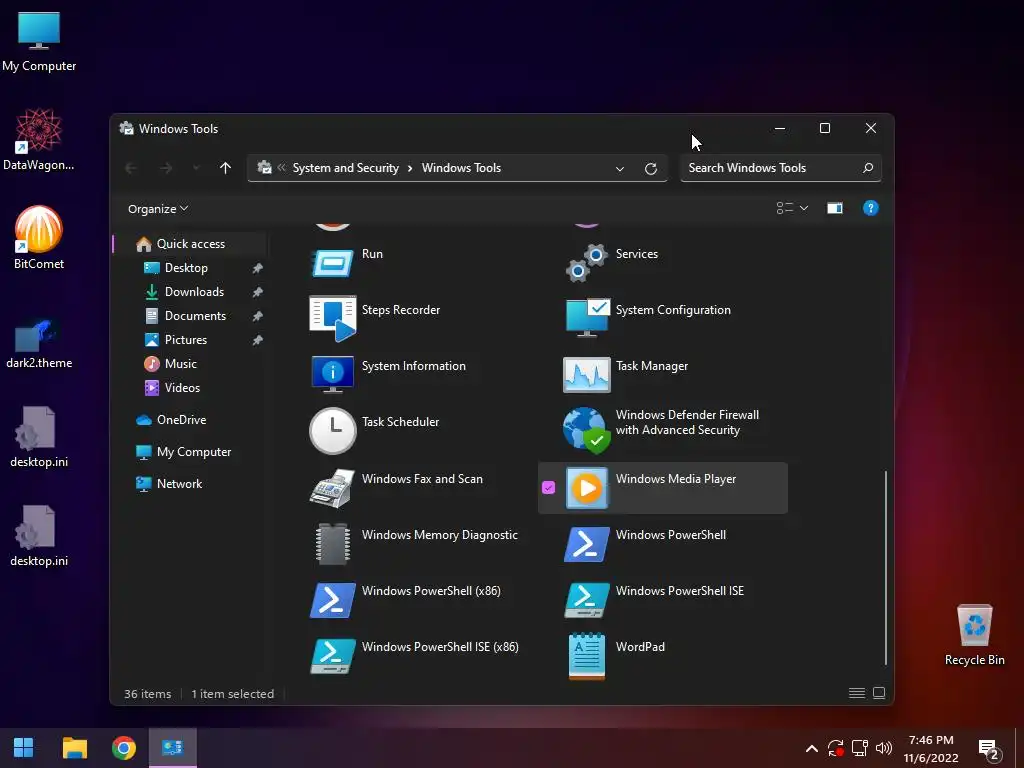Viewport: 1024px width, 768px height.
Task: Open Pictures in navigation pane
Action: (x=185, y=340)
